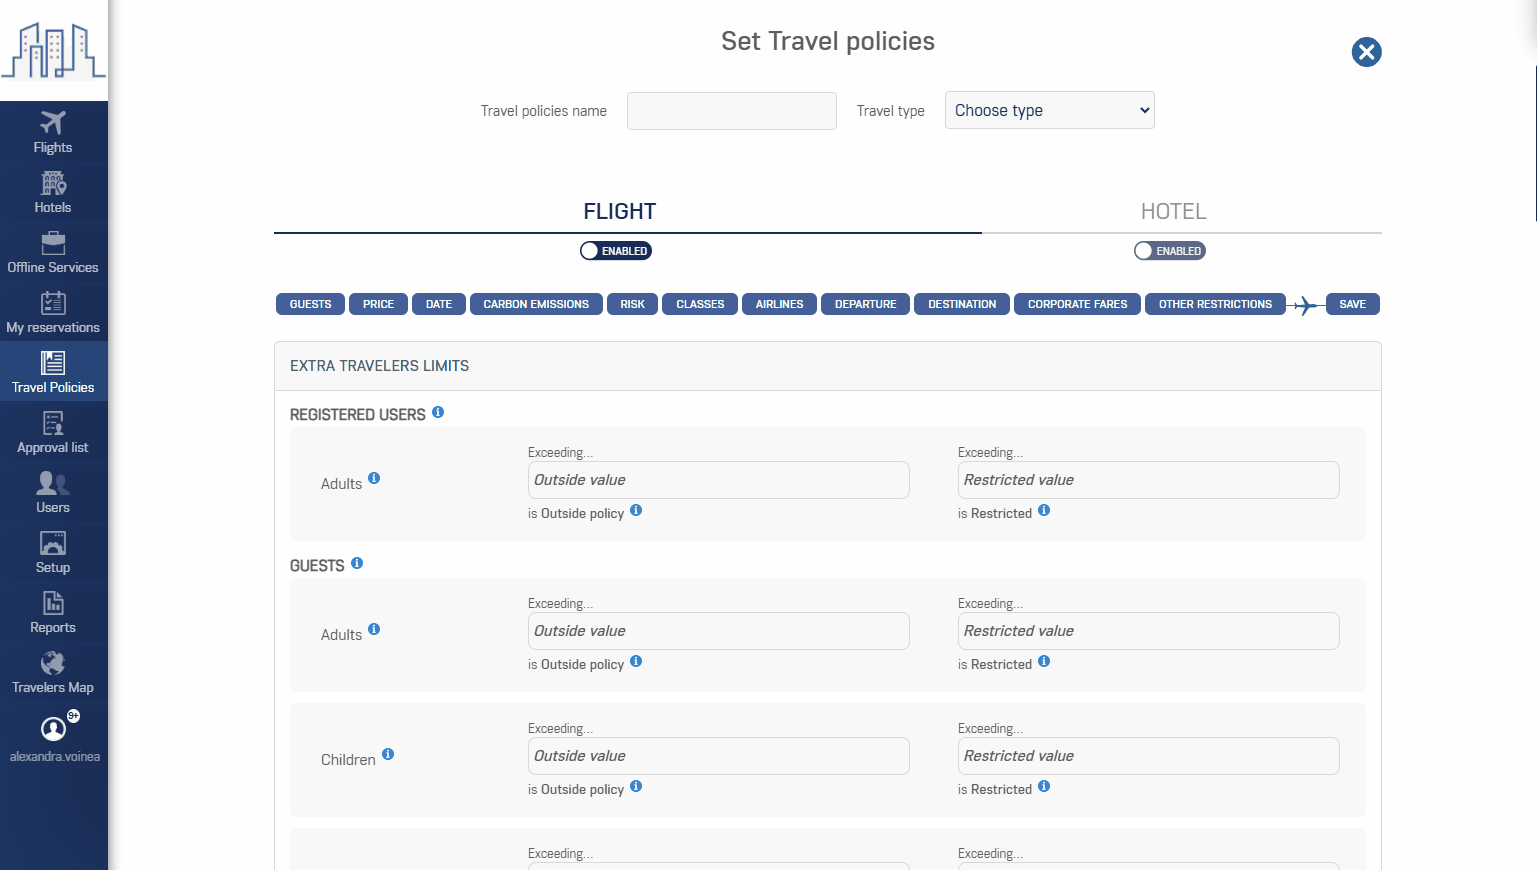1537x870 pixels.
Task: Open the CORPORATE FARES settings
Action: [1077, 304]
